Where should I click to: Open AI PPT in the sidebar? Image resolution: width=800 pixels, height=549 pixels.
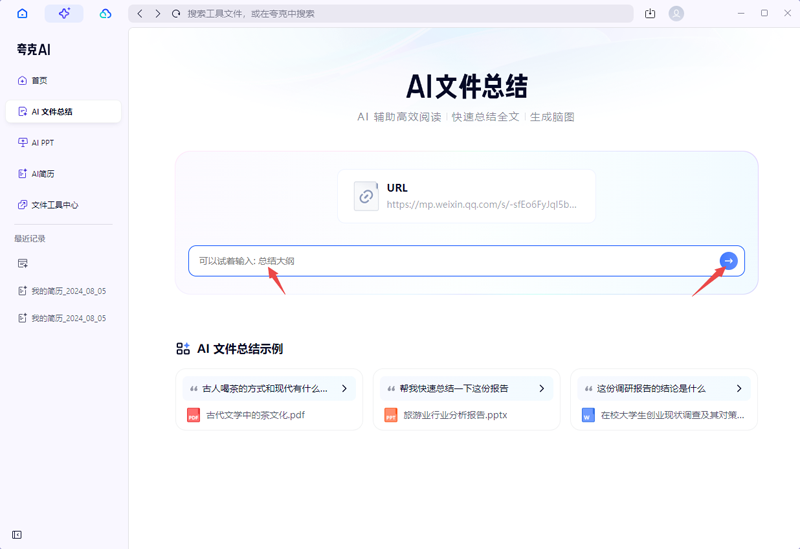tap(63, 143)
